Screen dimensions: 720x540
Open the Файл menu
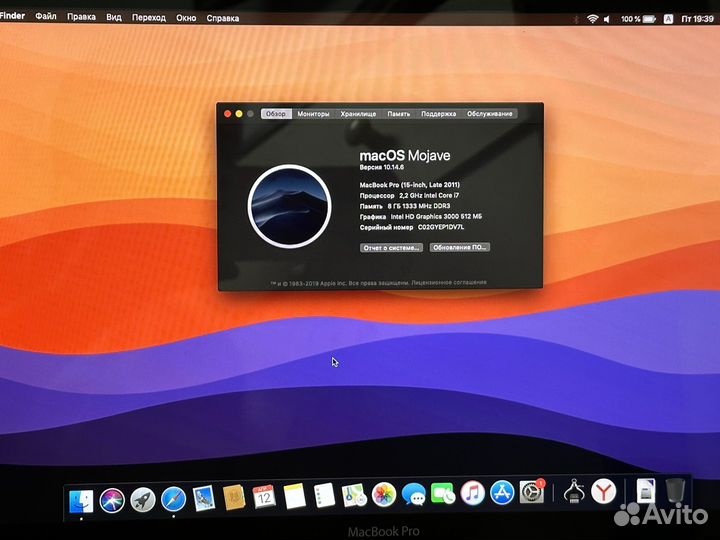point(46,17)
